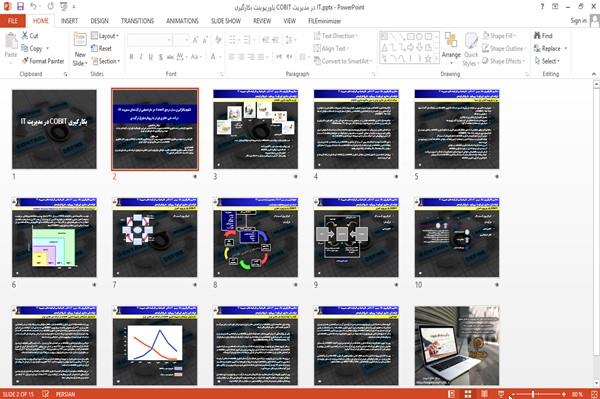Viewport: 600px width, 399px height.
Task: Click the Quick Styles button
Action: pos(470,49)
